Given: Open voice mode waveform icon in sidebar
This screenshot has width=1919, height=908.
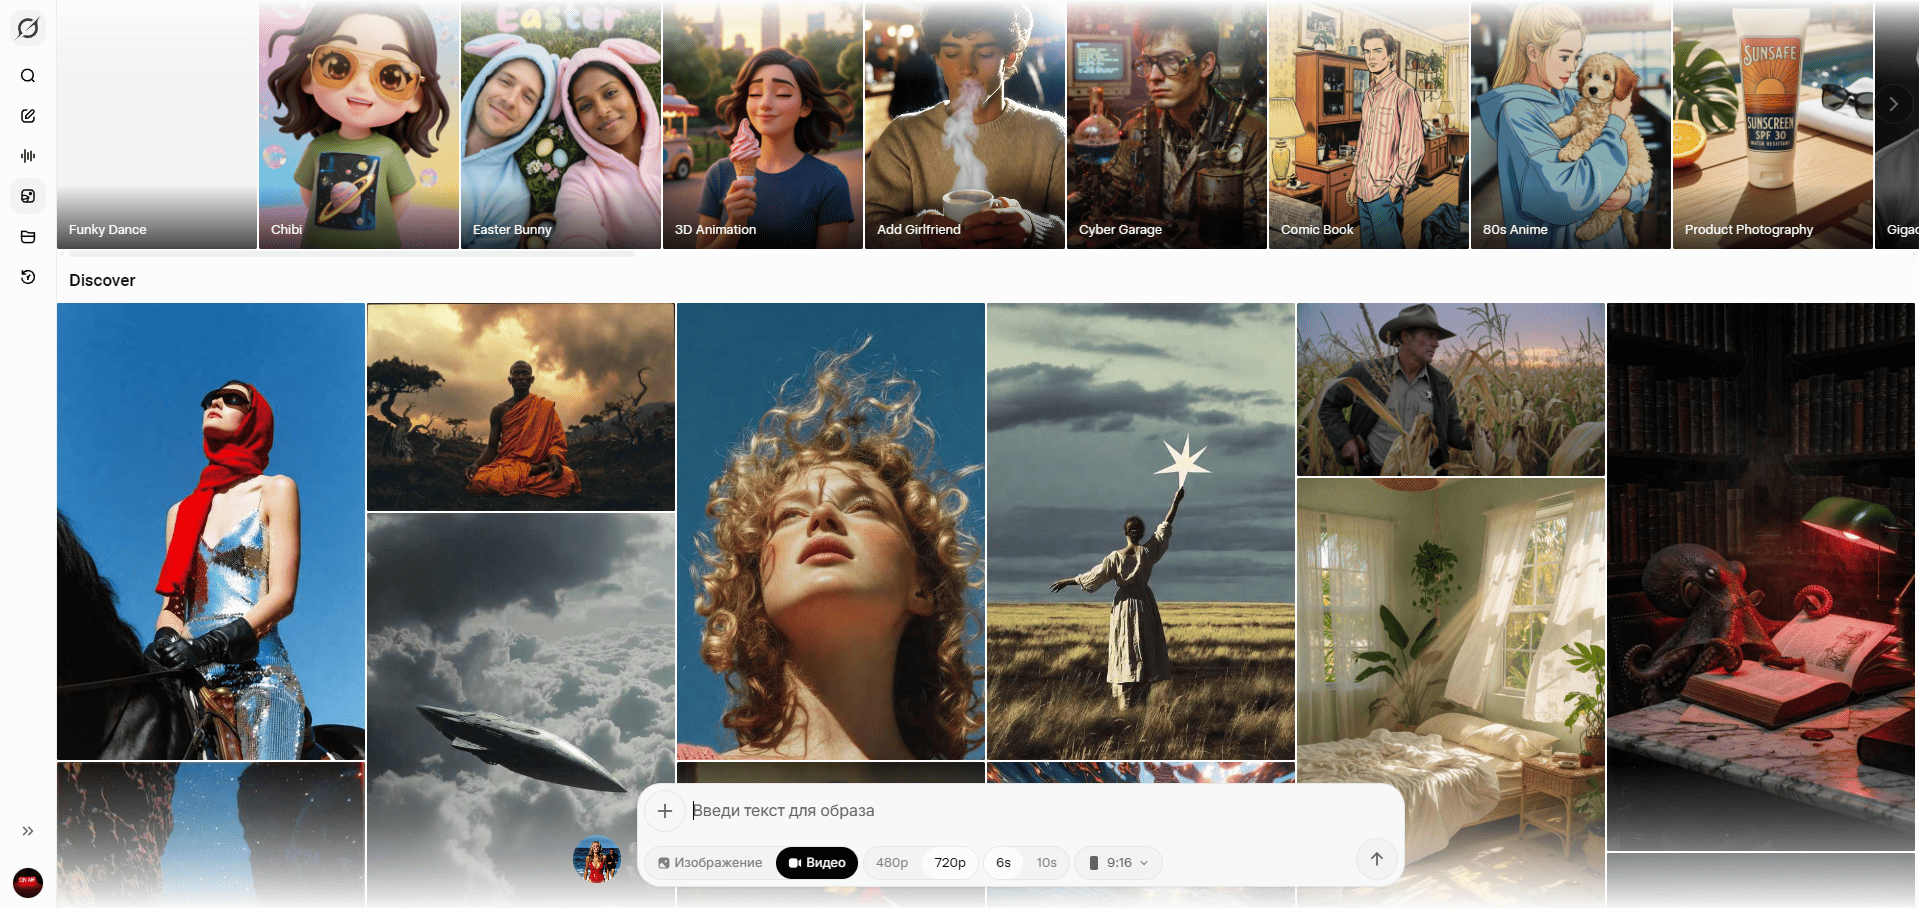Looking at the screenshot, I should coord(28,156).
